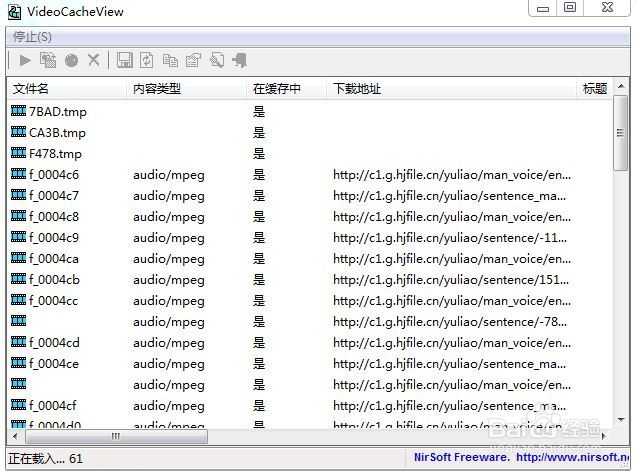The height and width of the screenshot is (471, 637).
Task: Sort by the 标题 column header
Action: [595, 88]
